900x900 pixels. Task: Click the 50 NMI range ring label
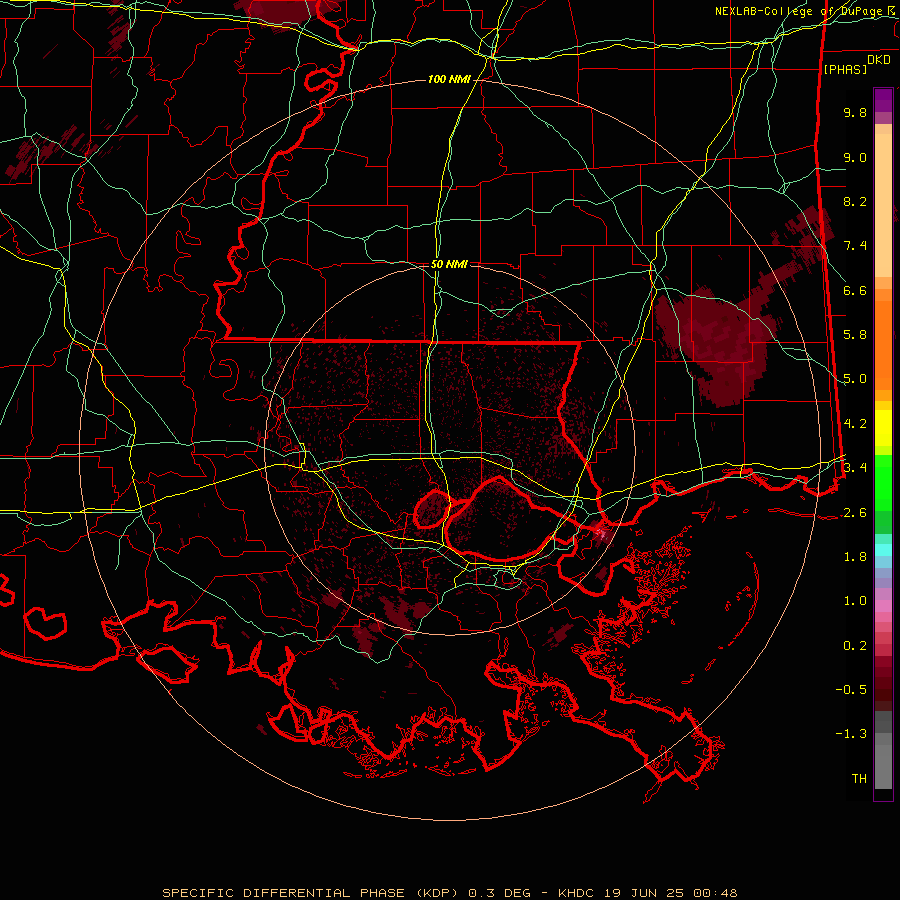[x=449, y=264]
